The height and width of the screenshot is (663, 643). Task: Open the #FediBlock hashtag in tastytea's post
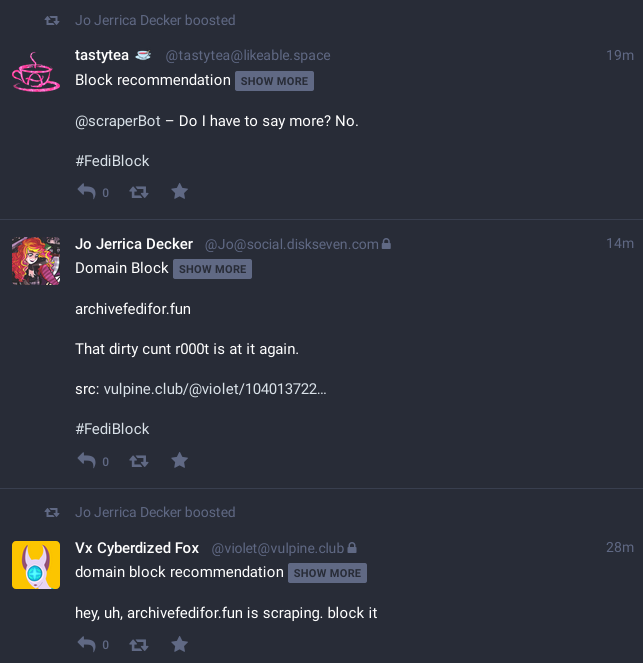click(112, 161)
